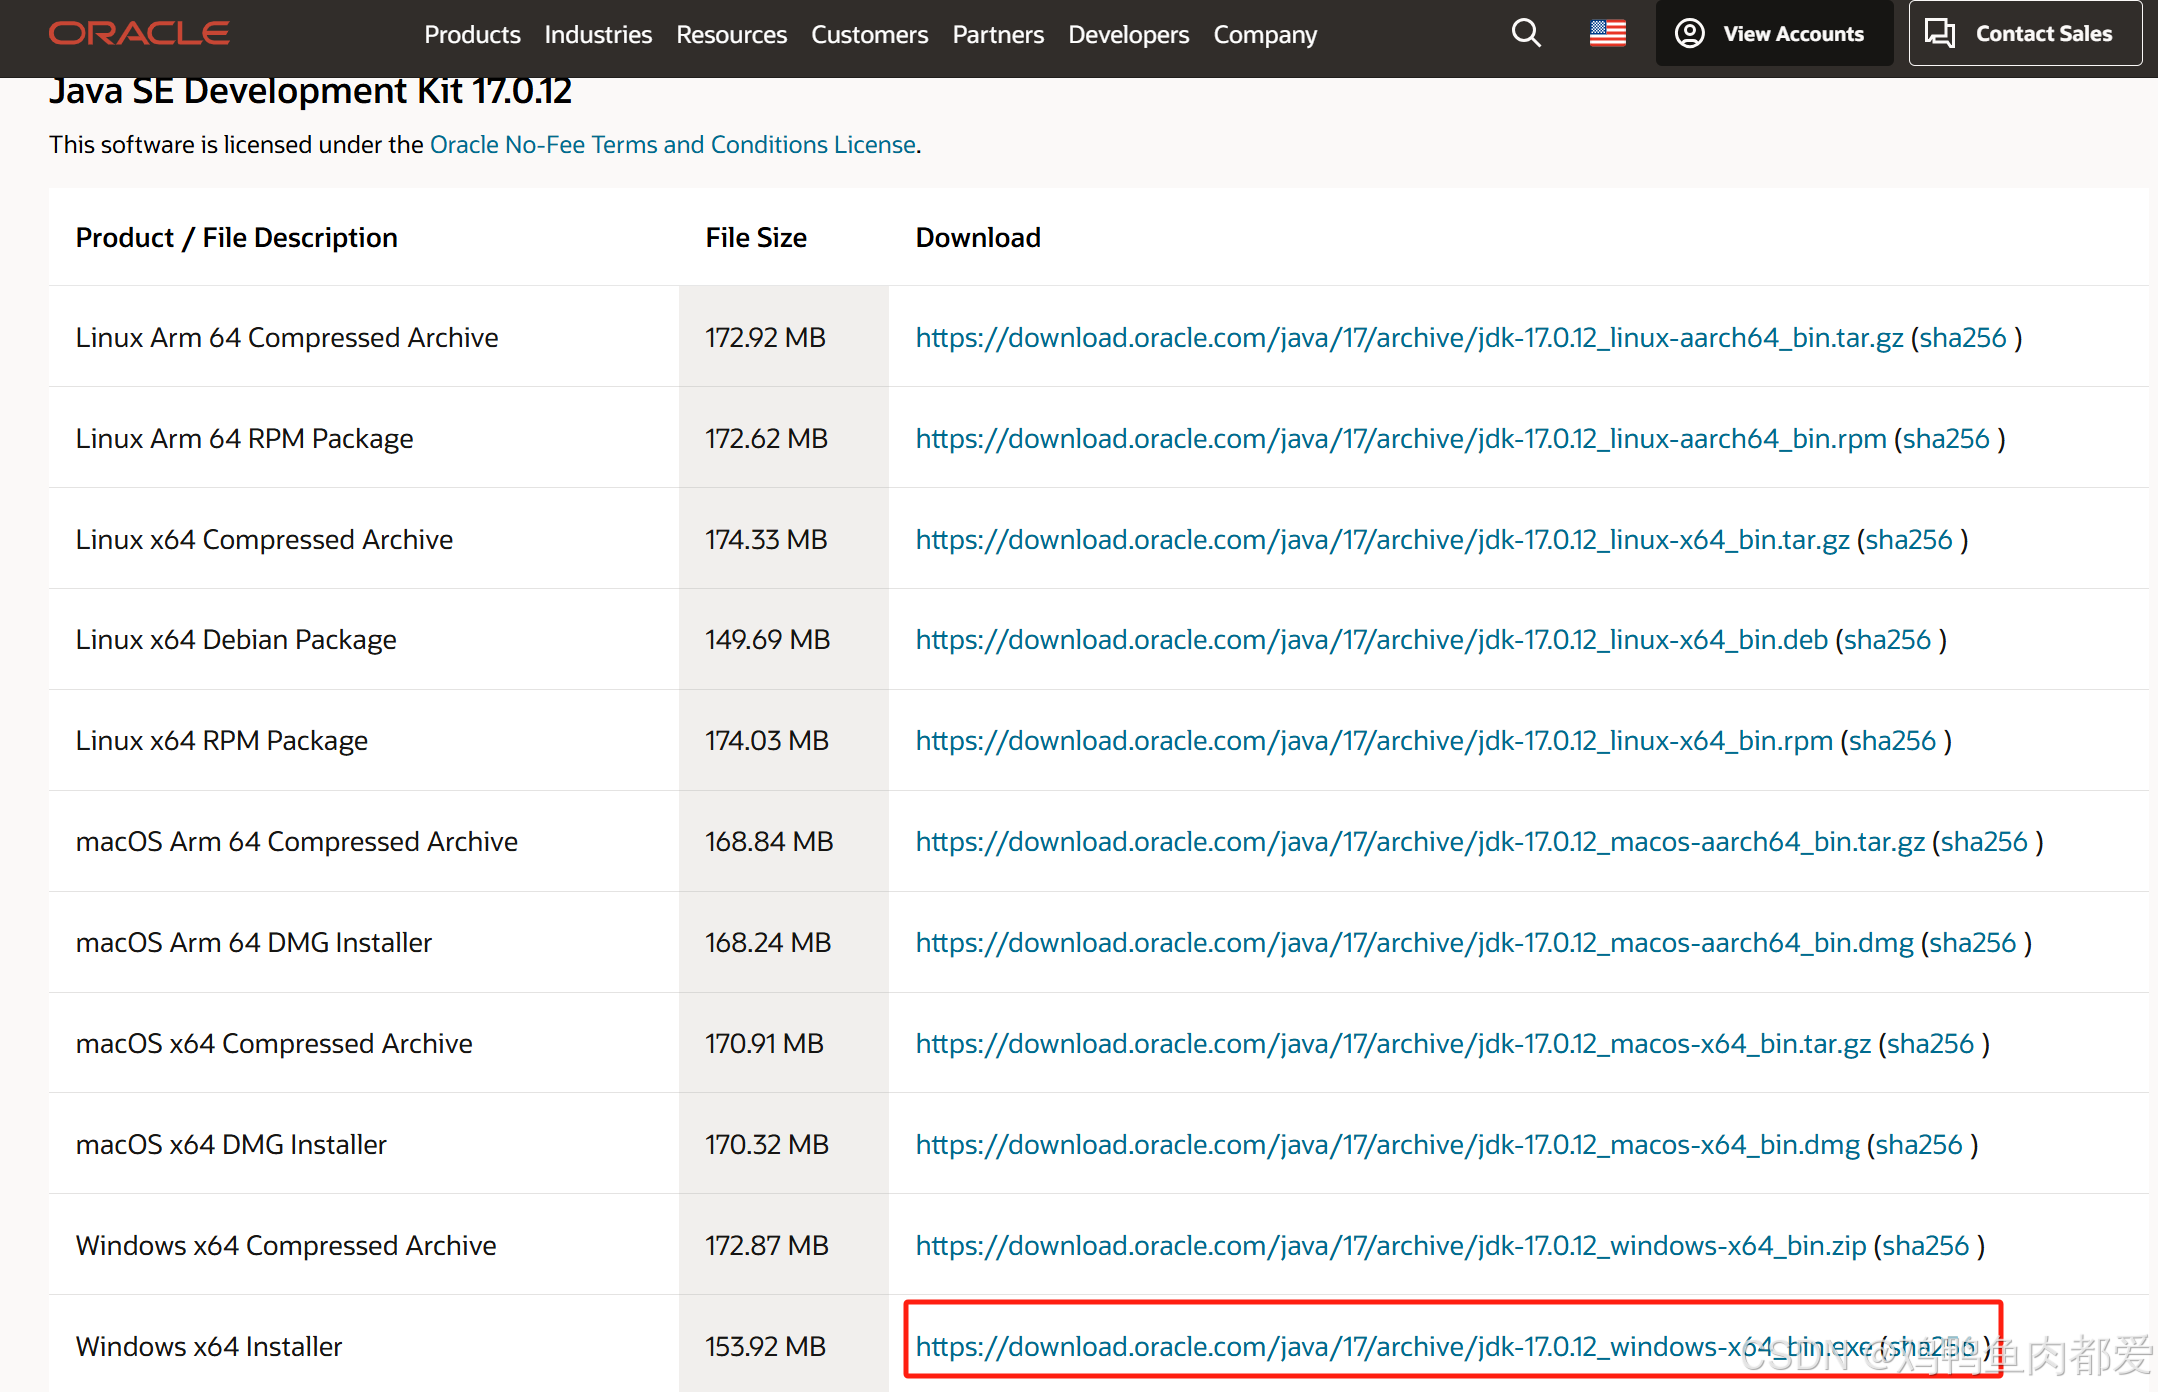
Task: Open the Customers menu
Action: pyautogui.click(x=869, y=35)
